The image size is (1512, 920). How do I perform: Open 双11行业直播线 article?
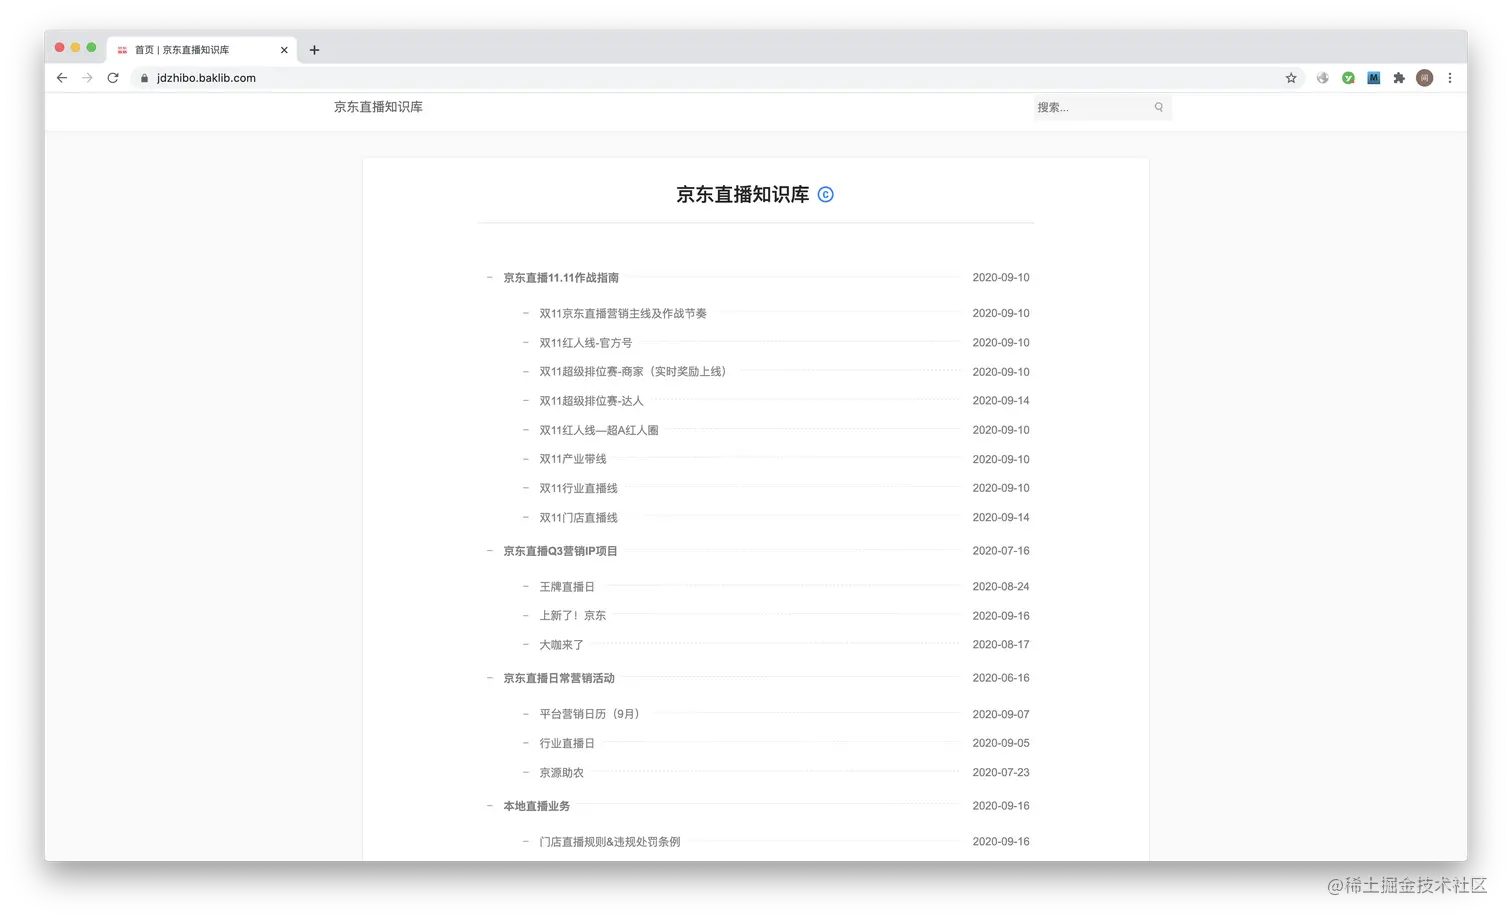579,488
